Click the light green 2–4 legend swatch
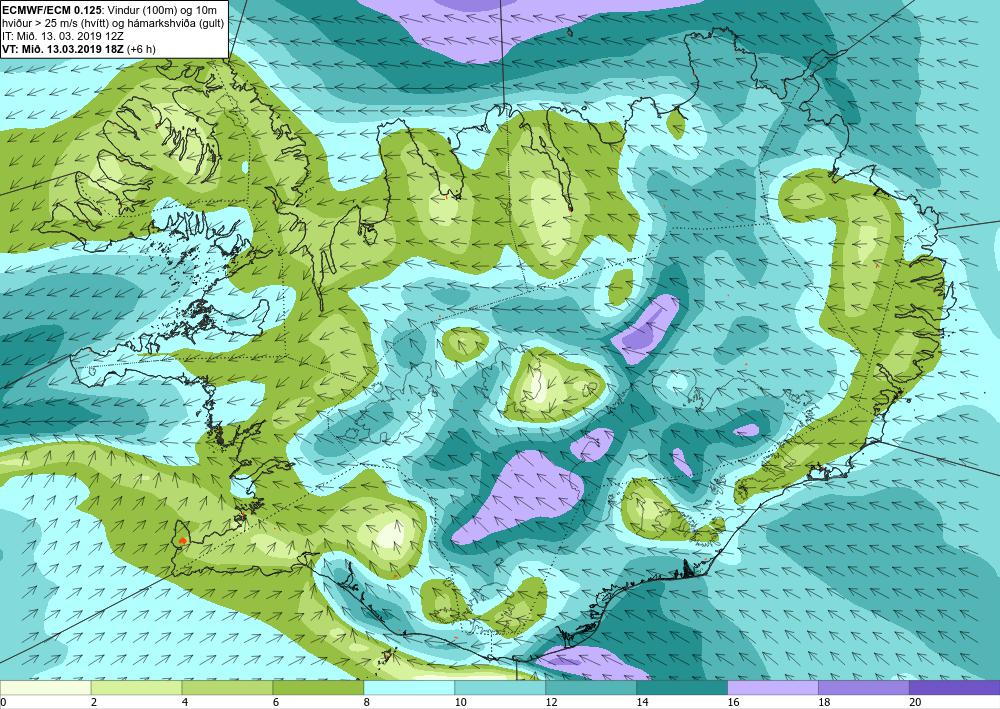The width and height of the screenshot is (1000, 709). [136, 688]
